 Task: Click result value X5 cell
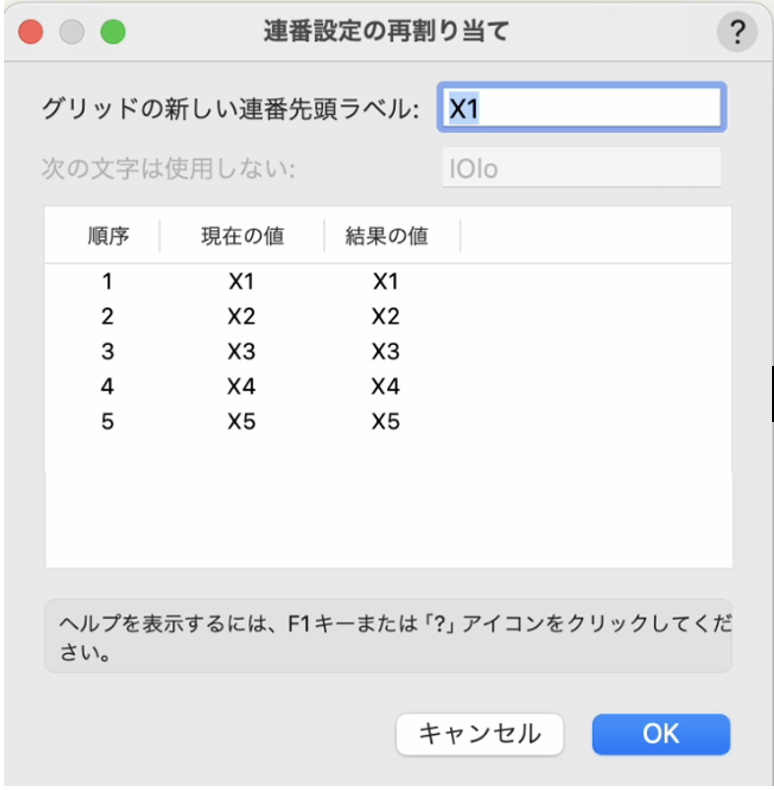pos(386,421)
